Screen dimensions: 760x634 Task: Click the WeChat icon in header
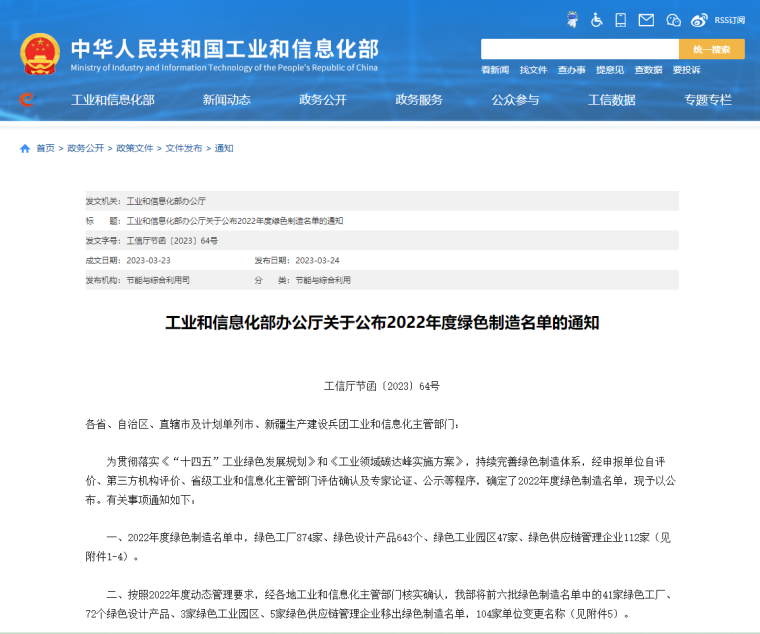tap(673, 19)
